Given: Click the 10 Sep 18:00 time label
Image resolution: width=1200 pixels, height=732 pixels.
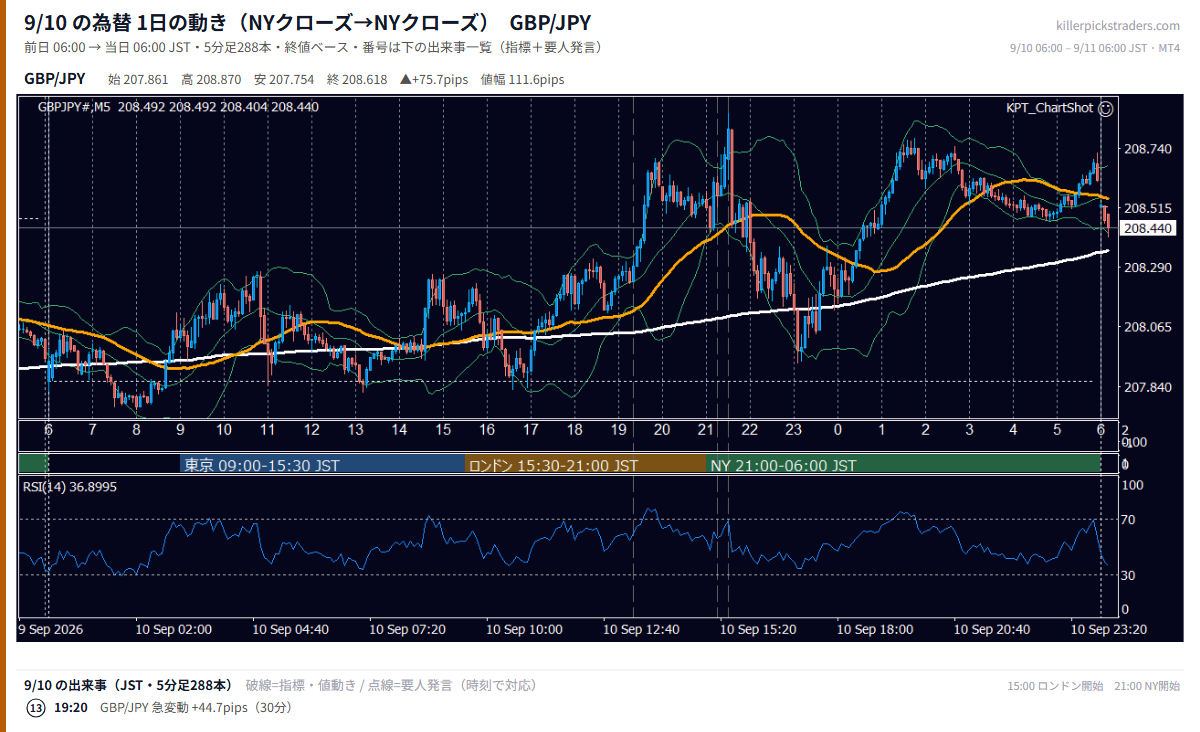Looking at the screenshot, I should [875, 630].
